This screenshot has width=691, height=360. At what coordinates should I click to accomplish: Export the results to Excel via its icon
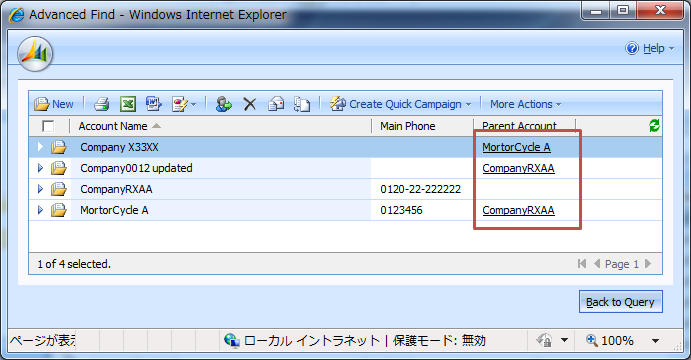(x=128, y=104)
